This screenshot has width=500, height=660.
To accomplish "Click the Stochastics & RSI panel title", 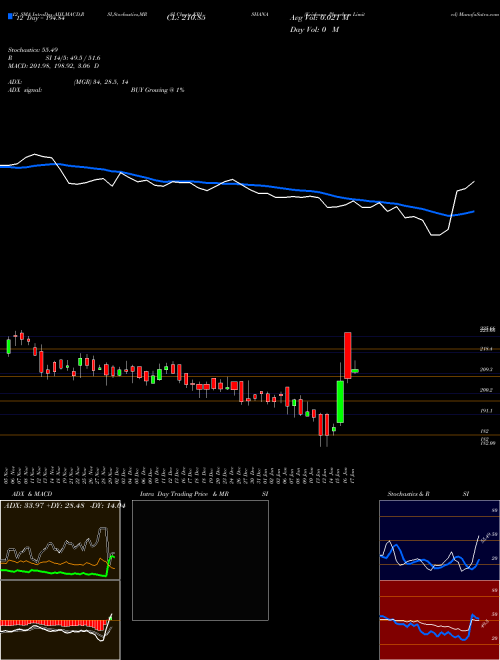I will (428, 494).
